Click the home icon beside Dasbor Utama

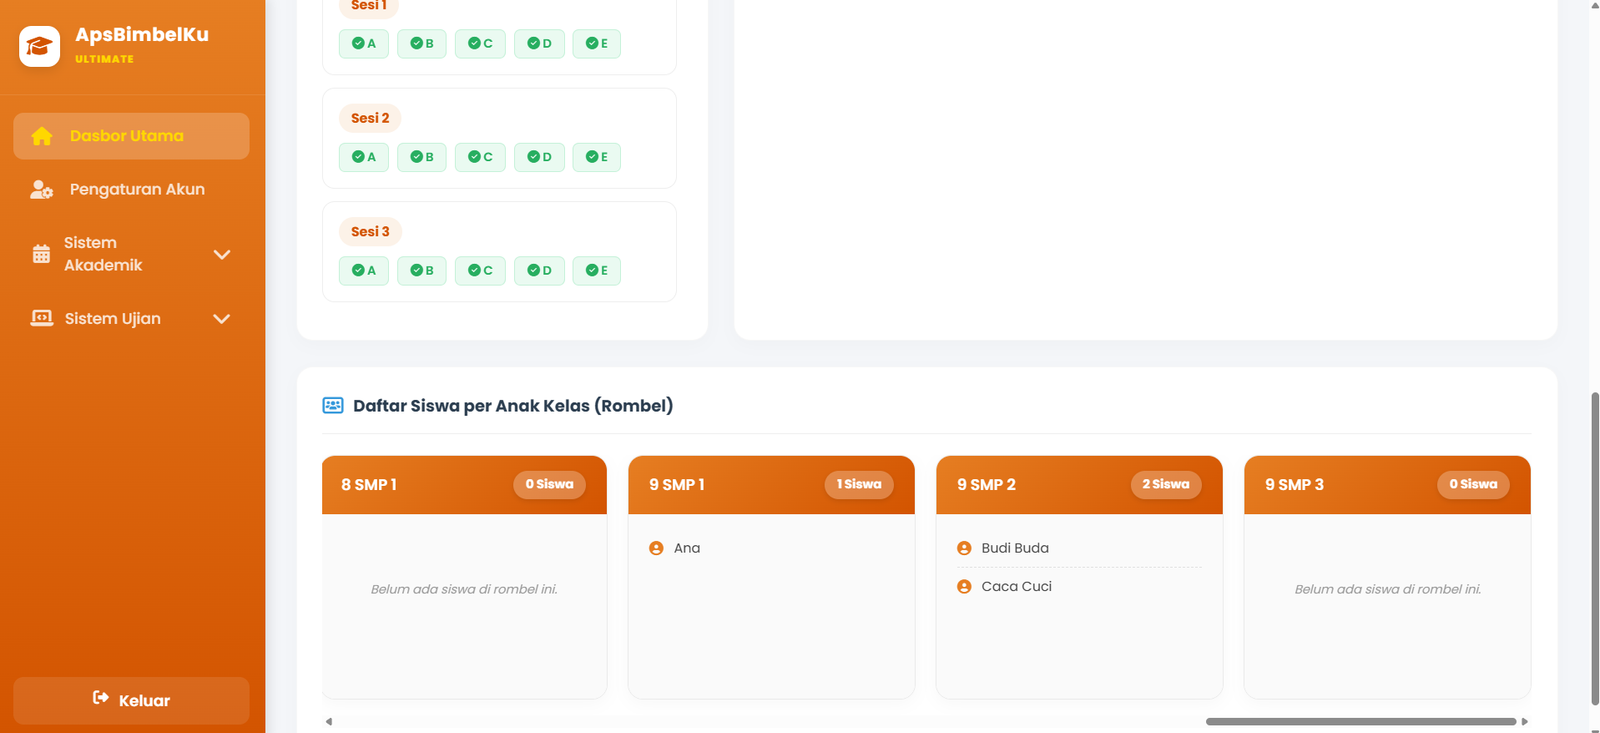(x=41, y=136)
